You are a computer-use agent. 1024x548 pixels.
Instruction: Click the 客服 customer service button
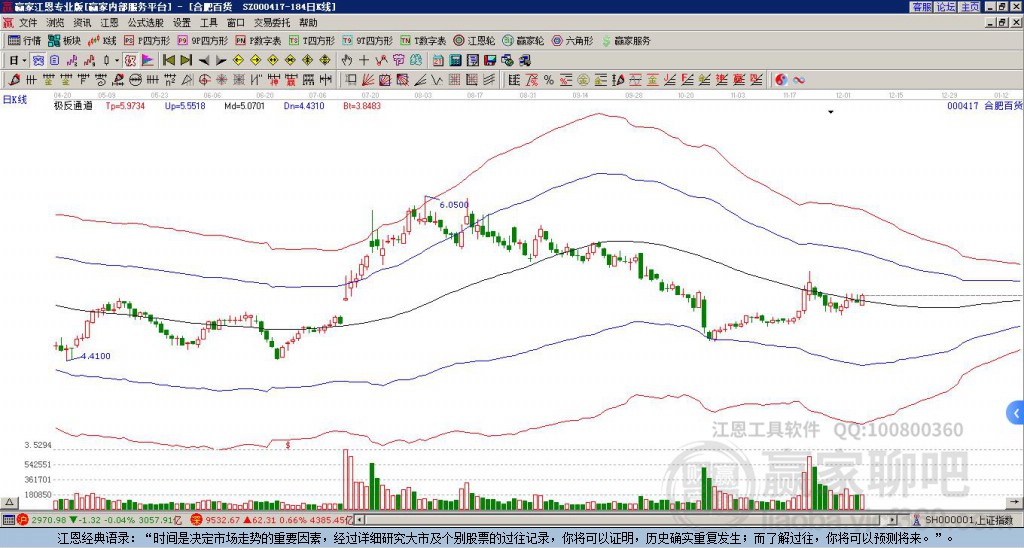point(921,7)
